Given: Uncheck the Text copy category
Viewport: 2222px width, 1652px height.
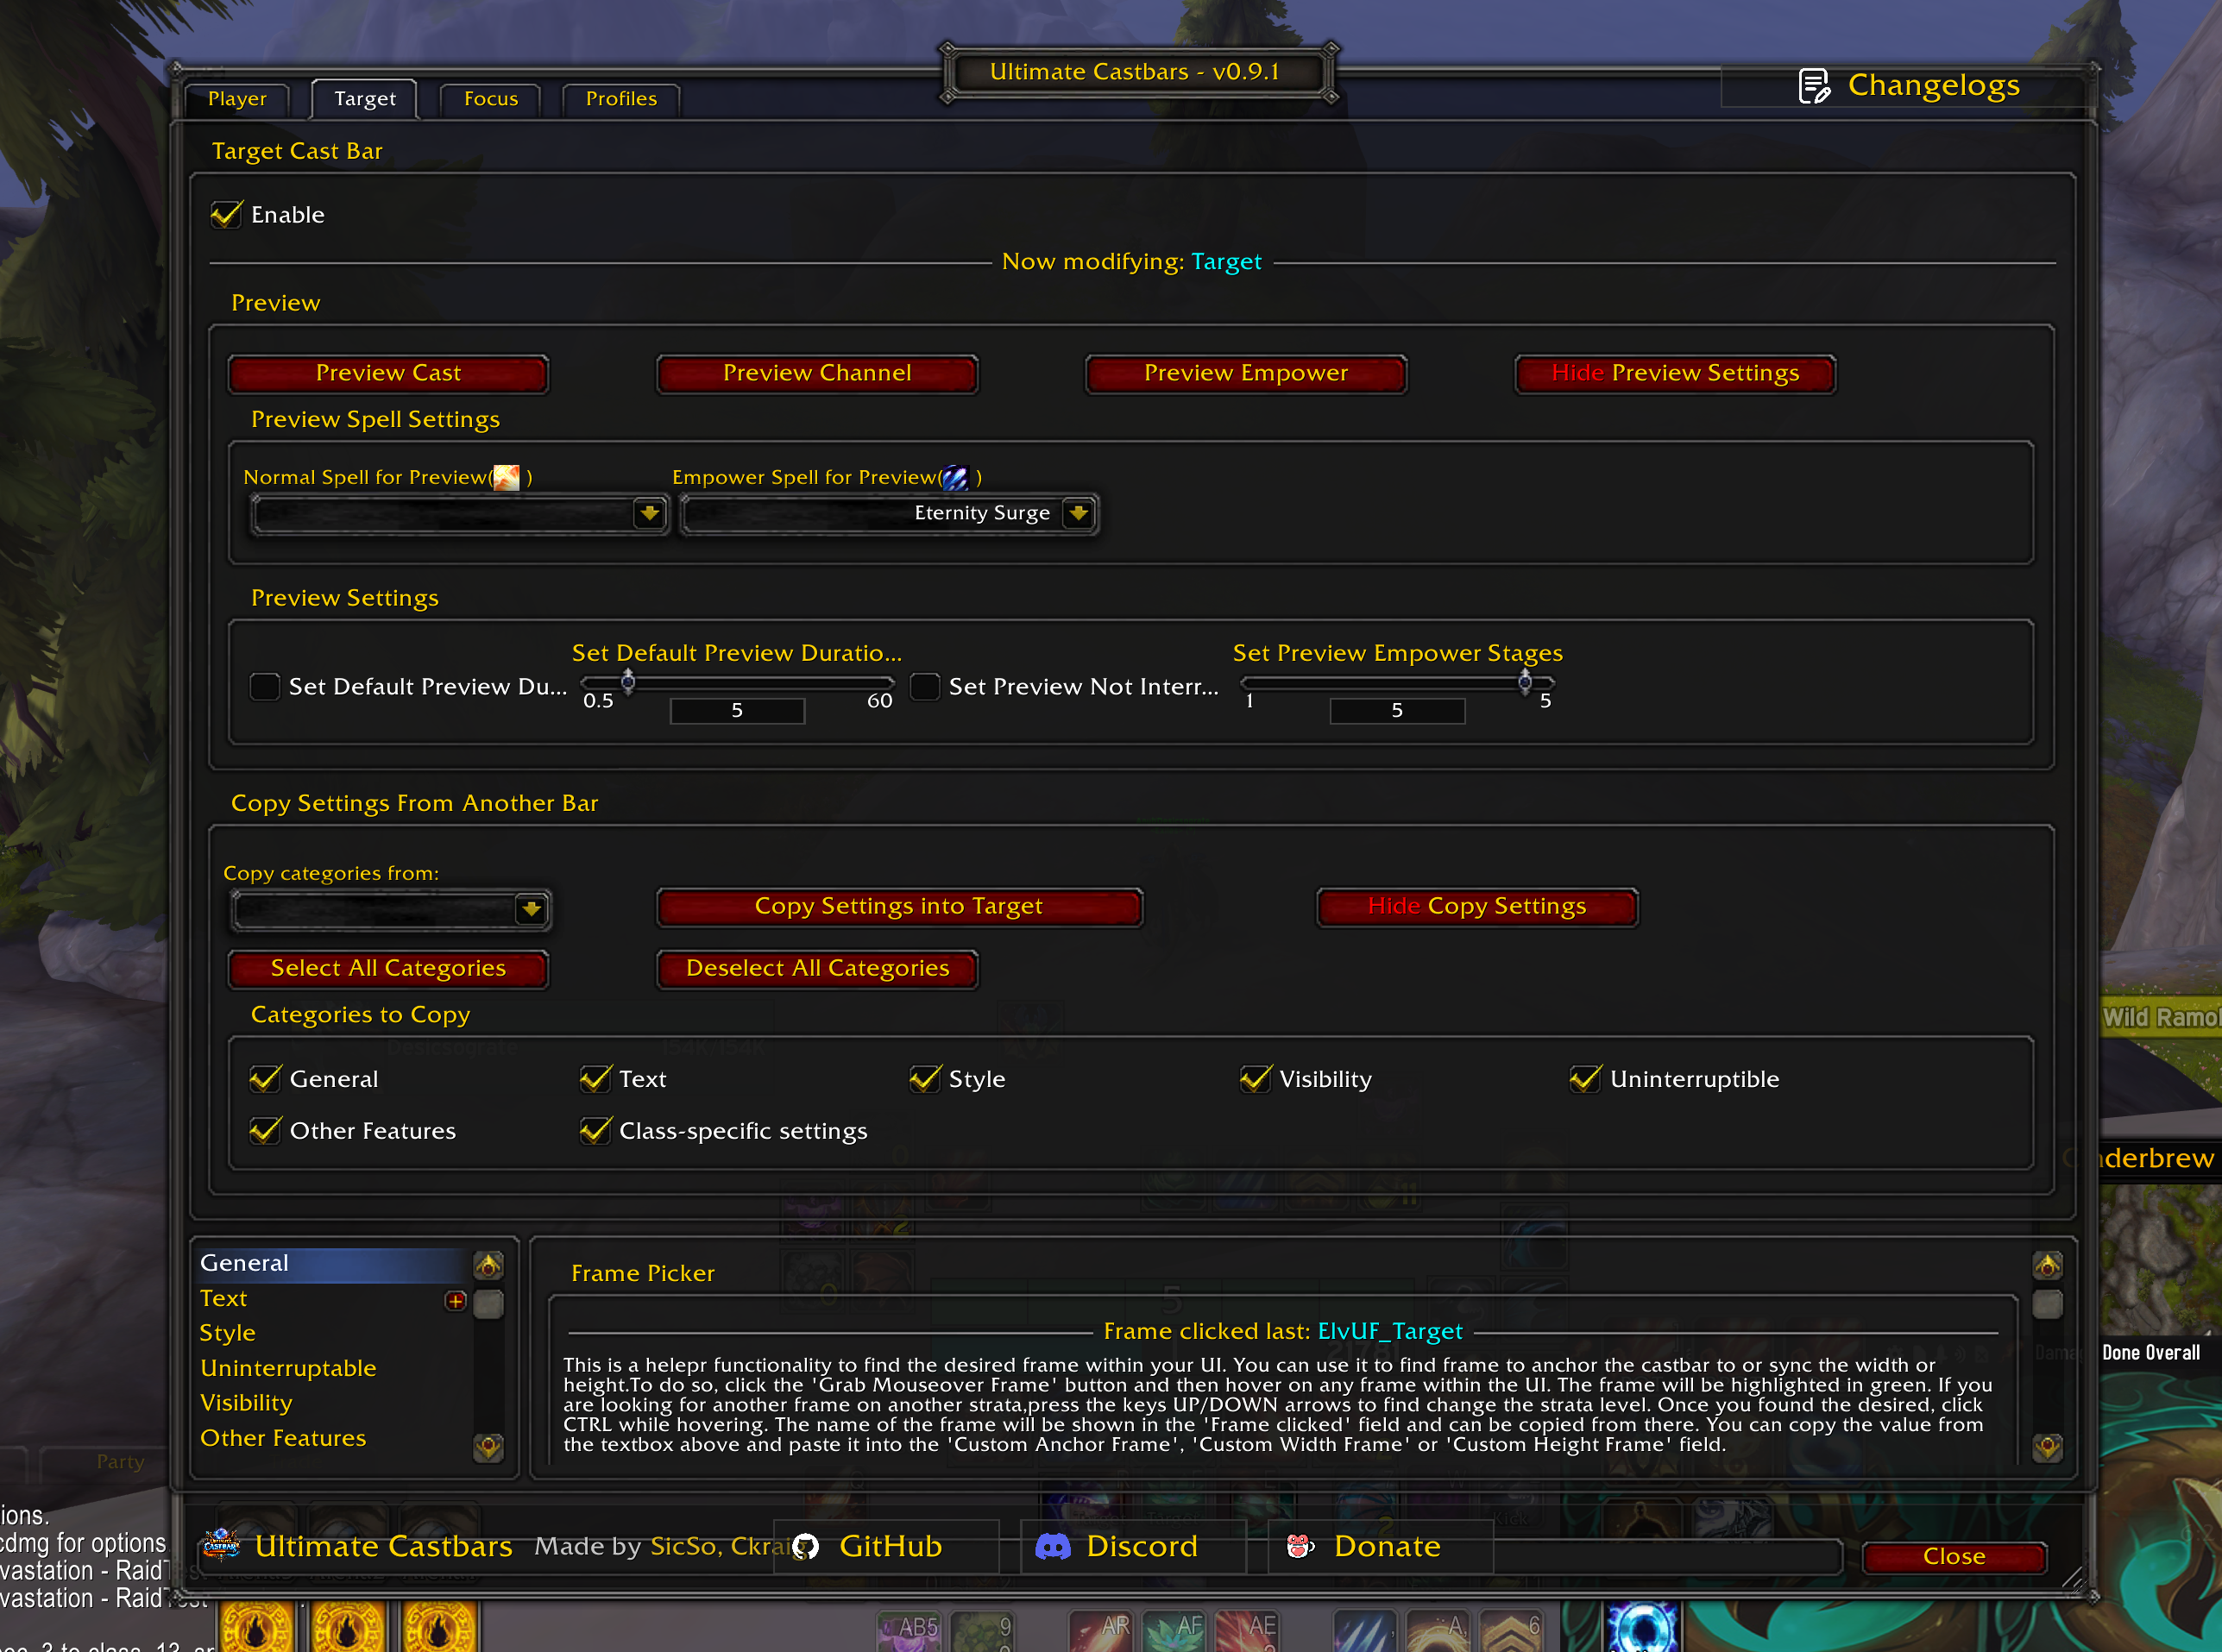Looking at the screenshot, I should (595, 1079).
